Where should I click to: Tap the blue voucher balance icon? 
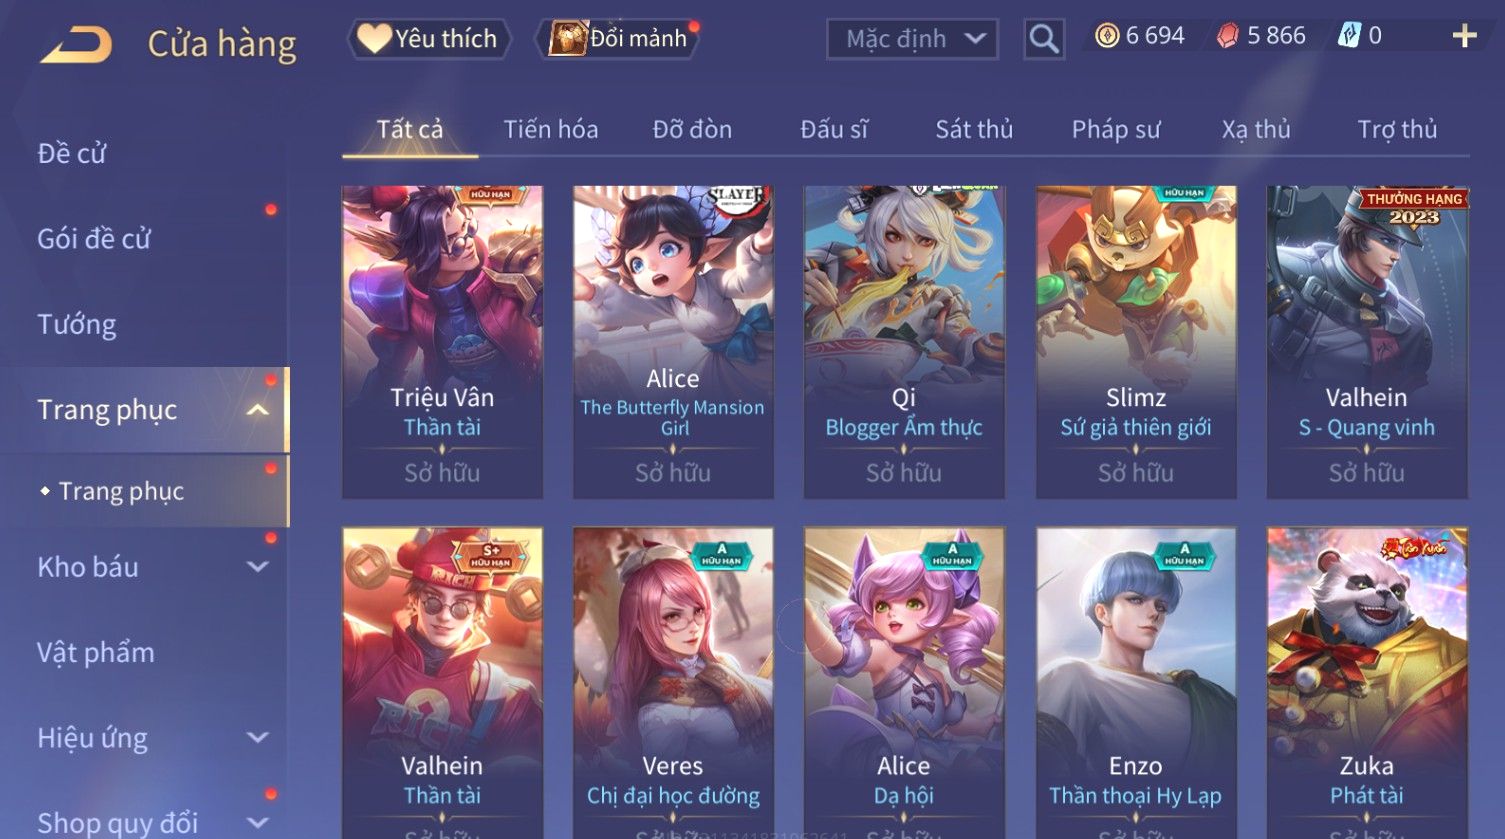click(x=1349, y=36)
